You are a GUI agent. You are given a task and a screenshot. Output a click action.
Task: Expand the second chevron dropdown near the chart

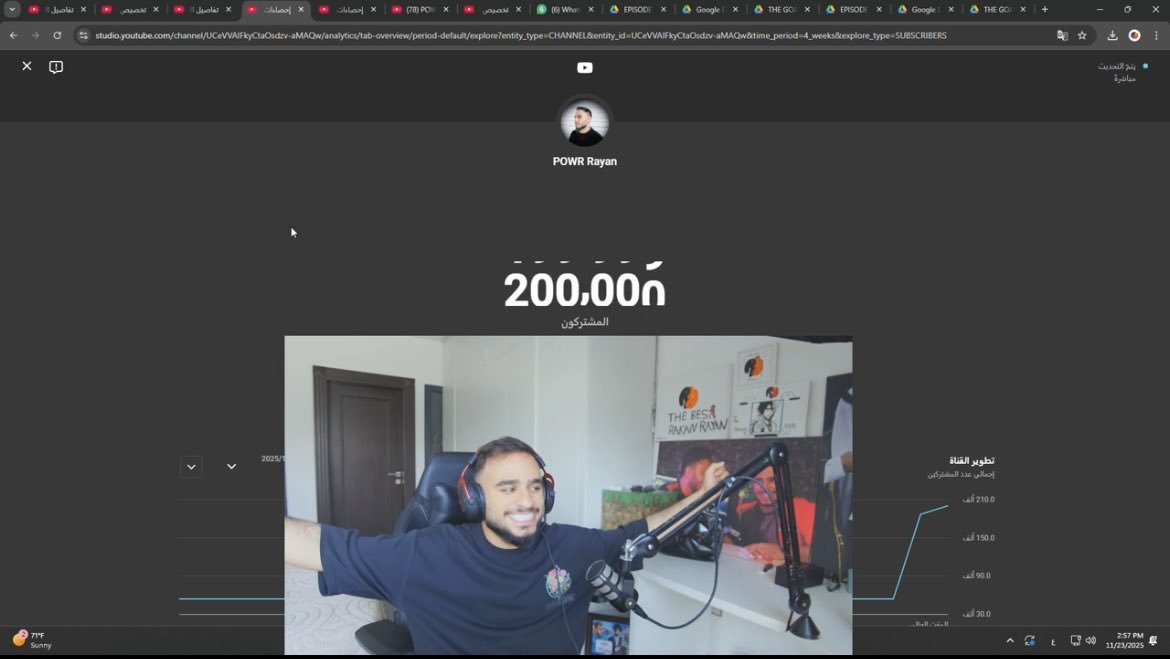click(231, 467)
